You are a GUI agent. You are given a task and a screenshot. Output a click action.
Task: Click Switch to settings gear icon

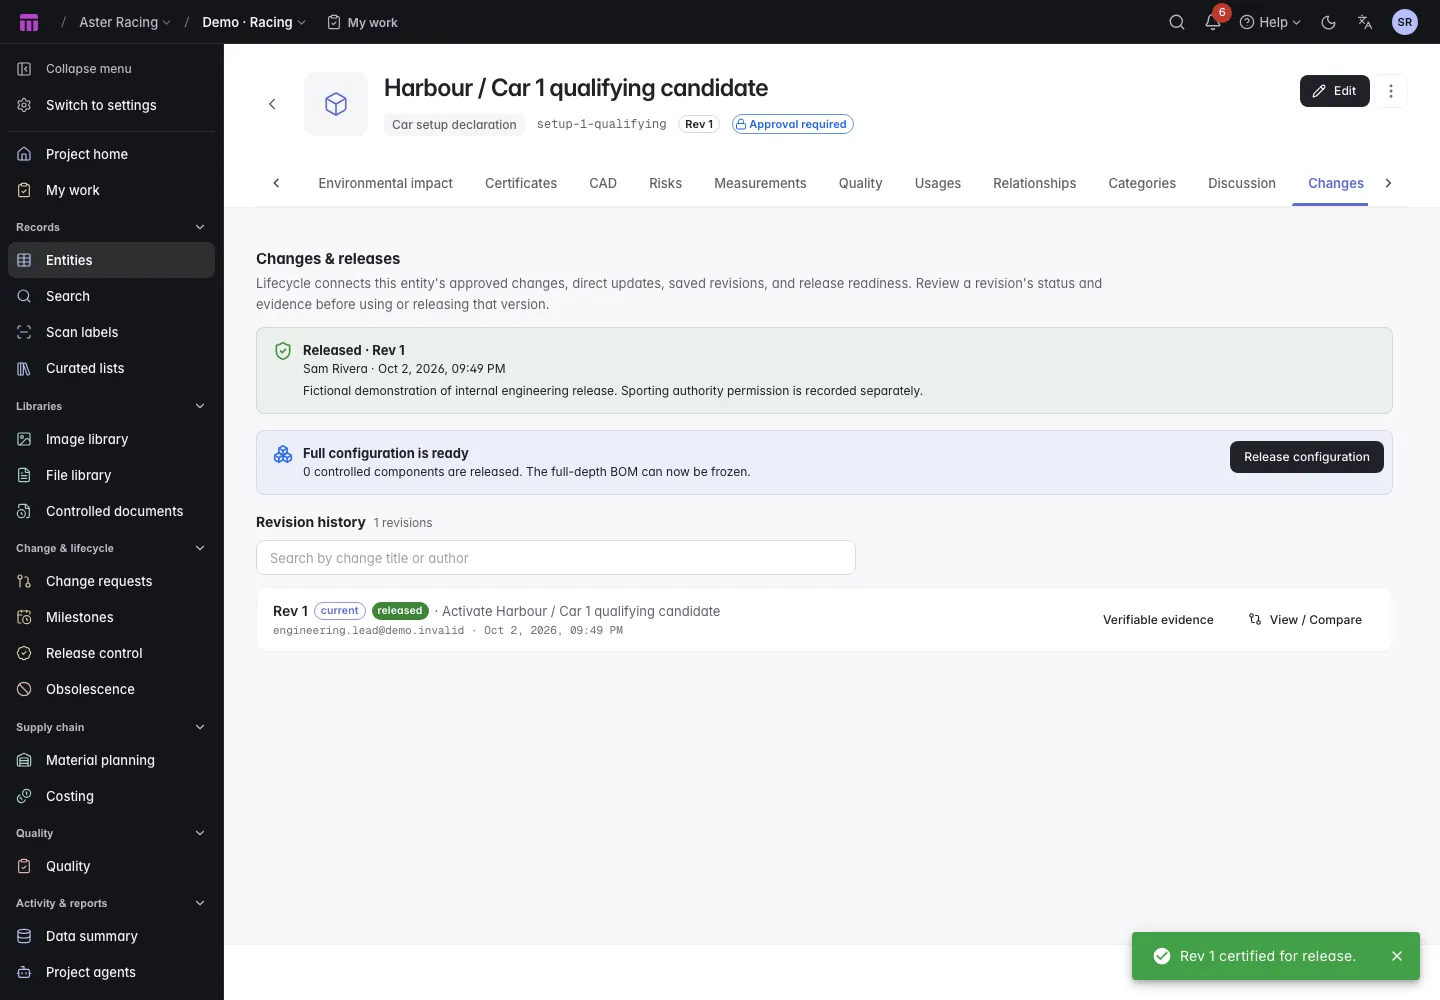tap(24, 105)
